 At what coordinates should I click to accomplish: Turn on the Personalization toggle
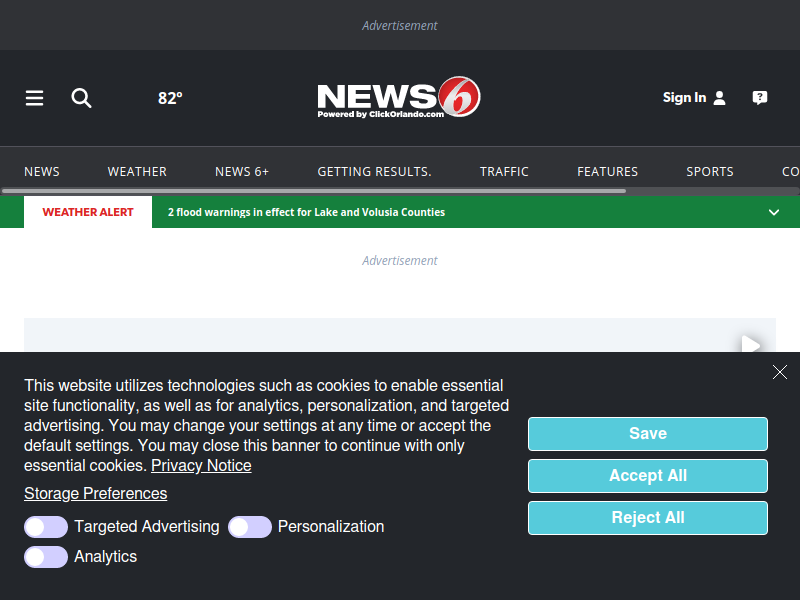[x=249, y=527]
